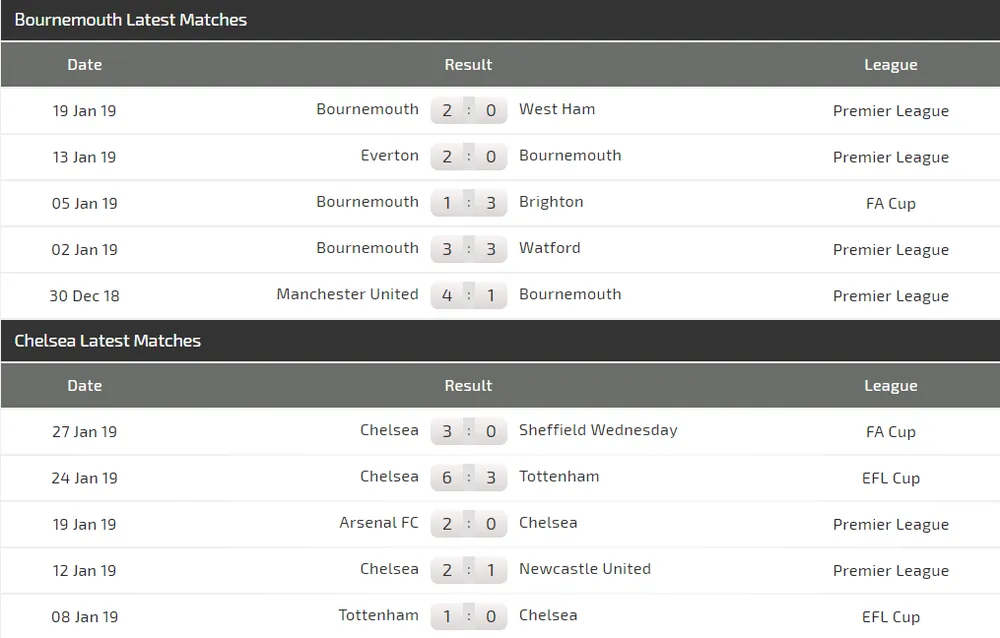Select the League column header in Chelsea table
Image resolution: width=1000 pixels, height=638 pixels.
pos(891,385)
